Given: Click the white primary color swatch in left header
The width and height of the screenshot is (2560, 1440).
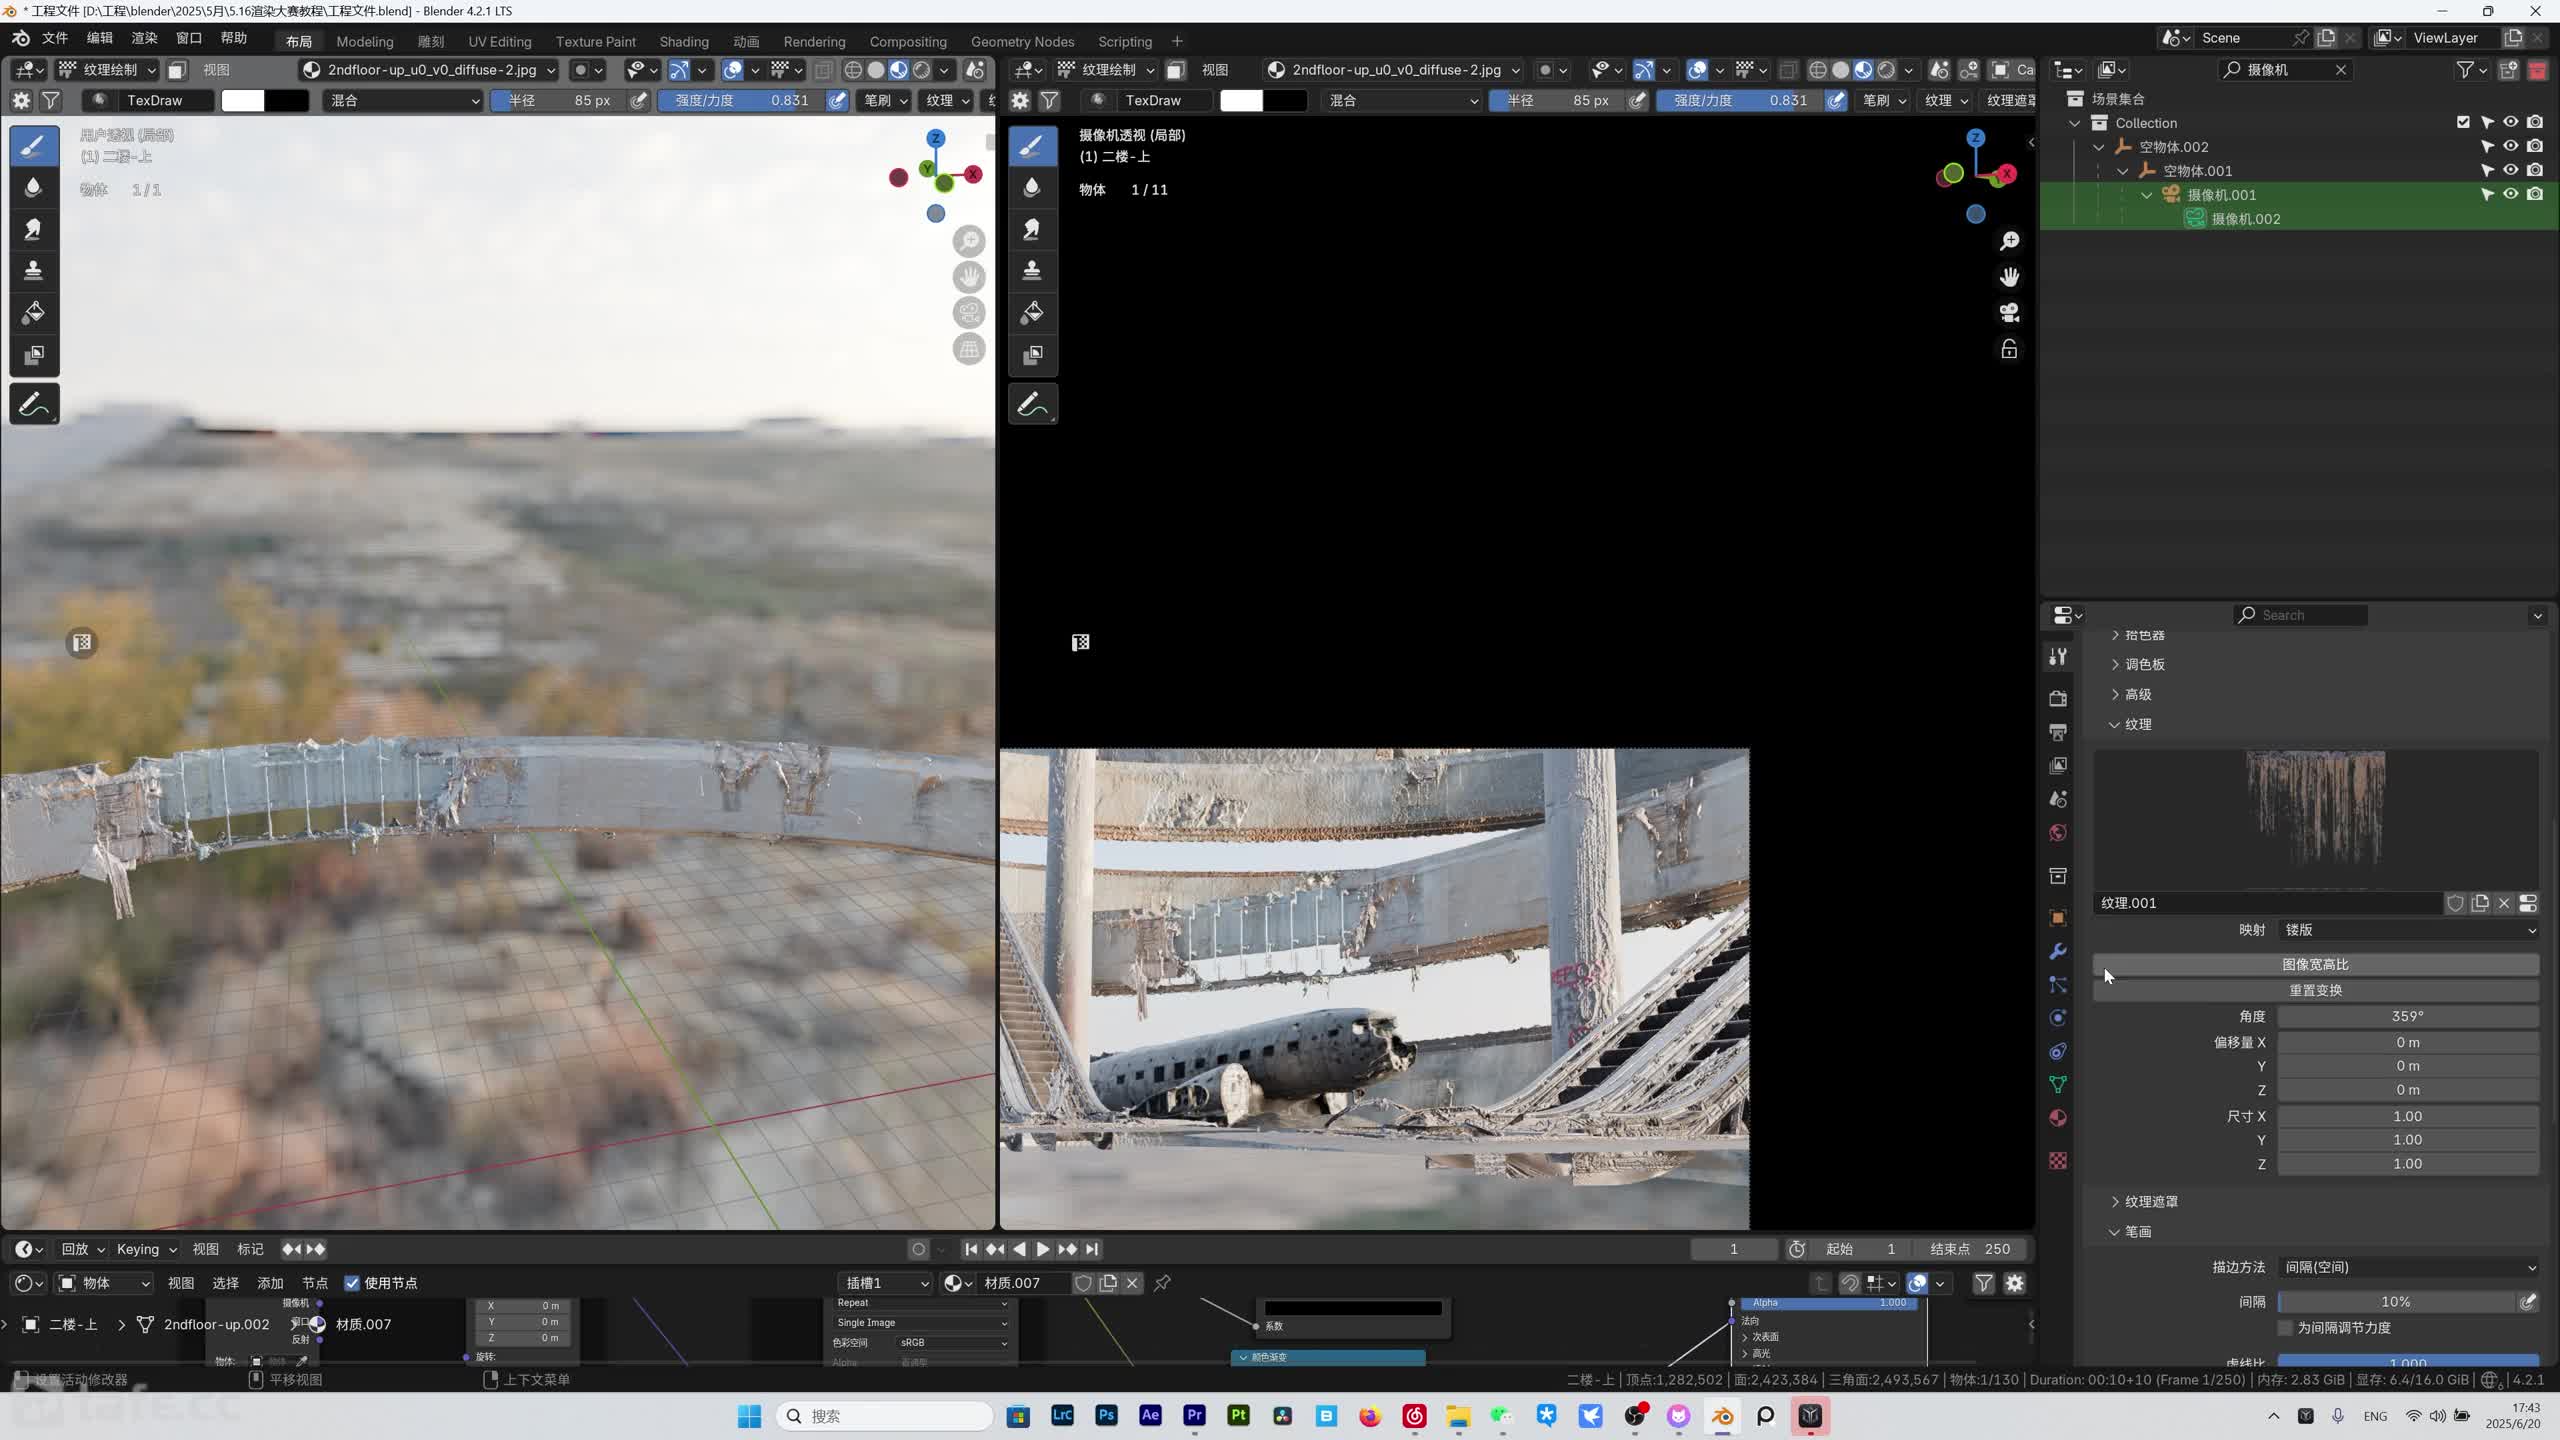Looking at the screenshot, I should coord(243,100).
